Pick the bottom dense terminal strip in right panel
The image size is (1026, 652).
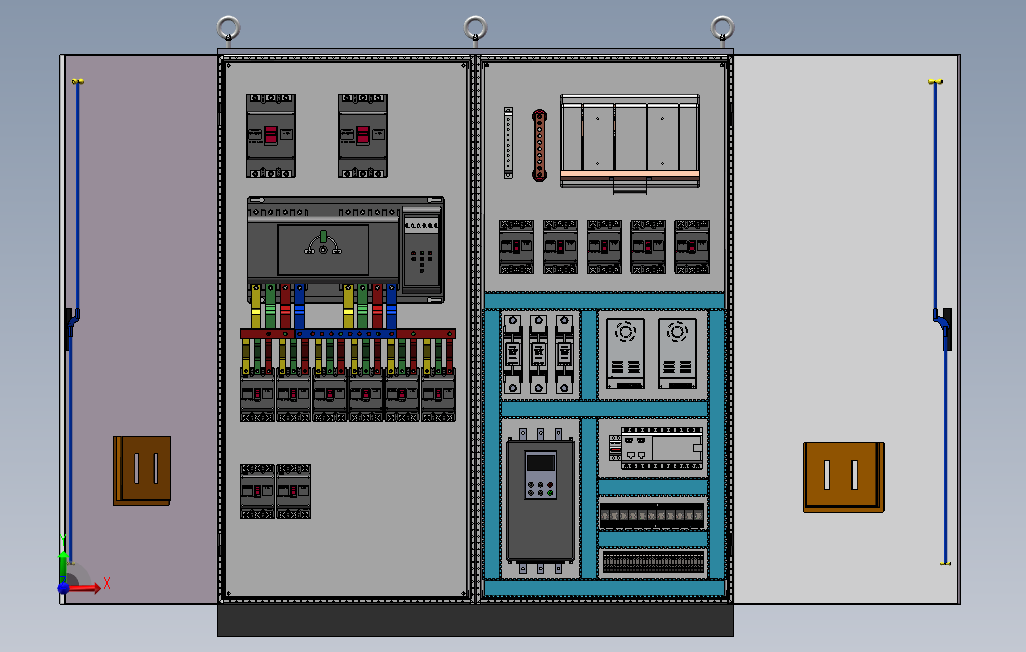pyautogui.click(x=654, y=562)
